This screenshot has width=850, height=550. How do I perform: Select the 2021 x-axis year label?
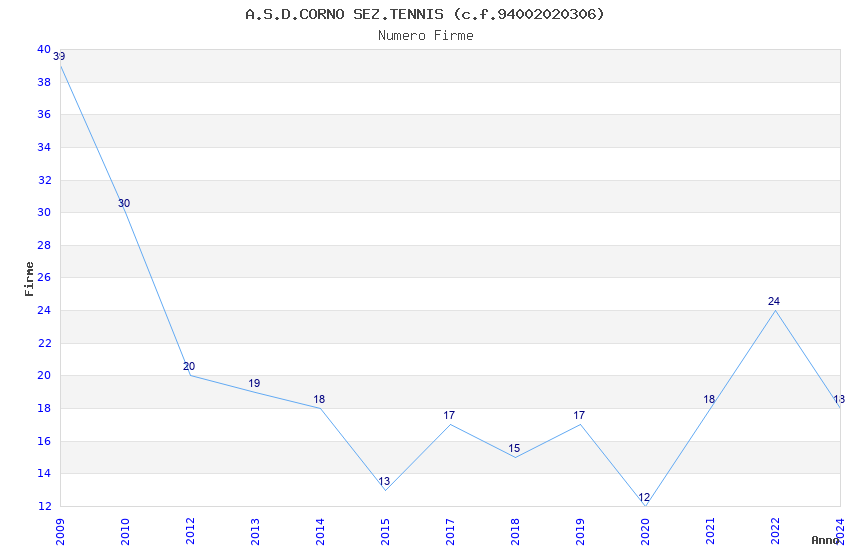[710, 532]
